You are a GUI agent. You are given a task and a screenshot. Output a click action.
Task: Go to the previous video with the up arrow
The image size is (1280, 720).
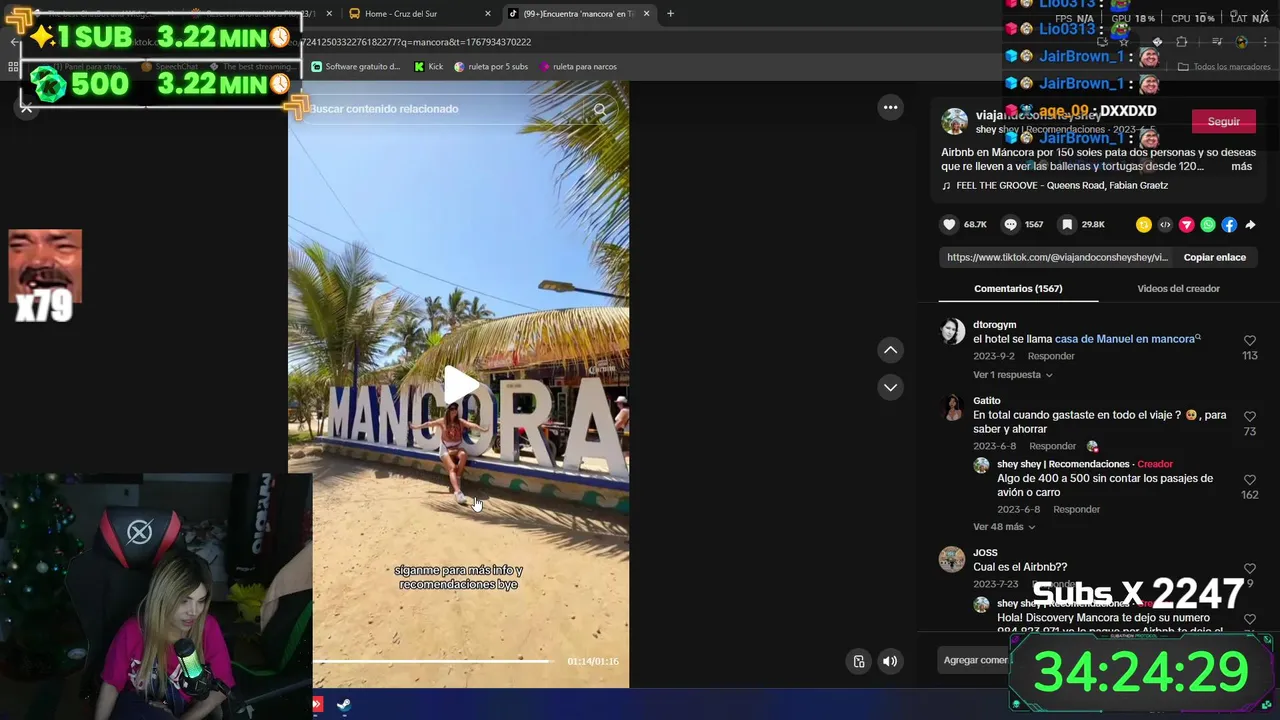point(890,350)
